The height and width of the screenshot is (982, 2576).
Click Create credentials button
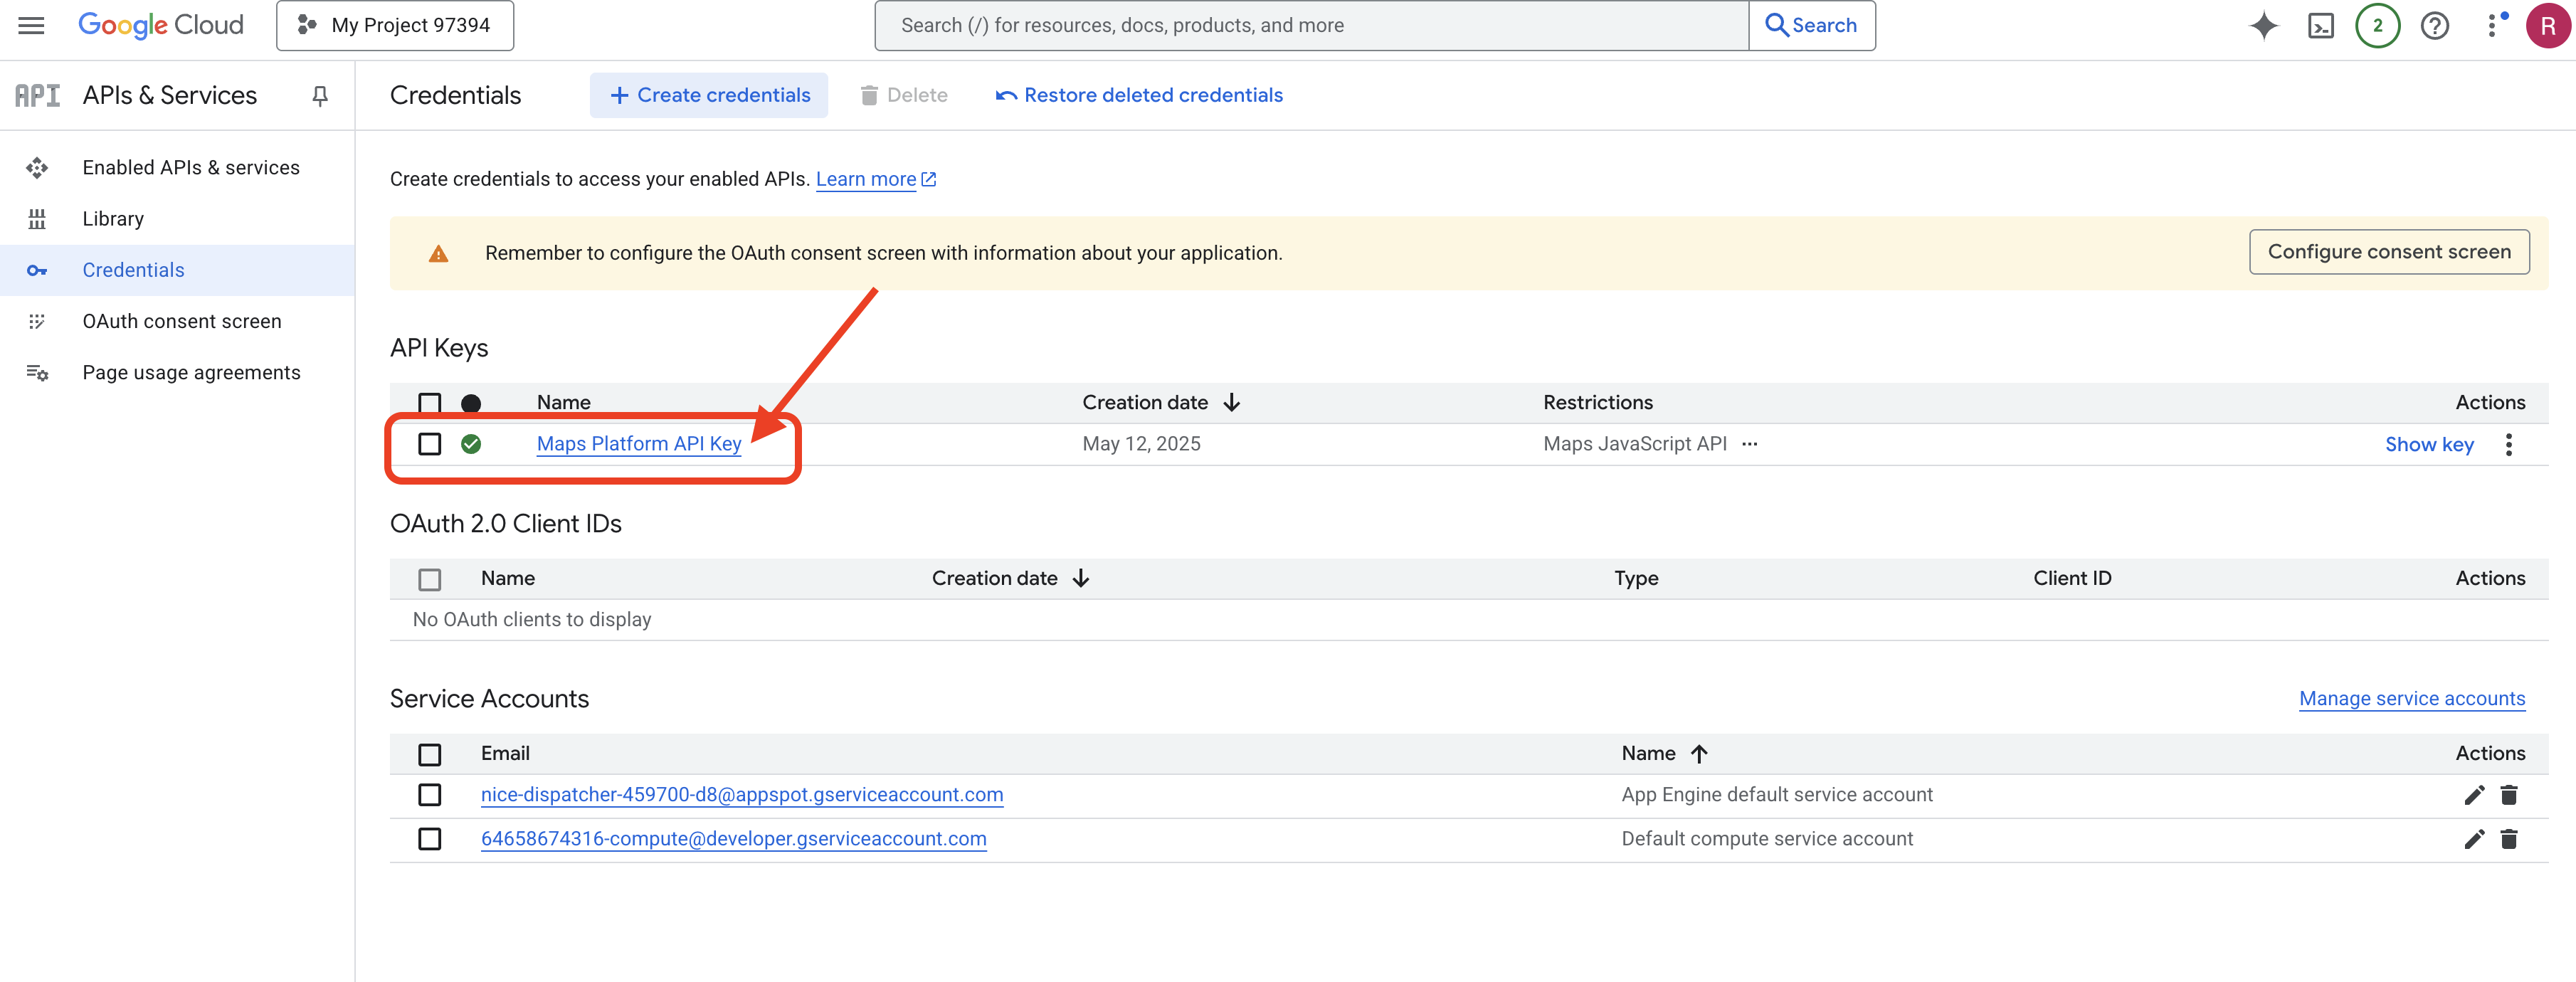708,95
